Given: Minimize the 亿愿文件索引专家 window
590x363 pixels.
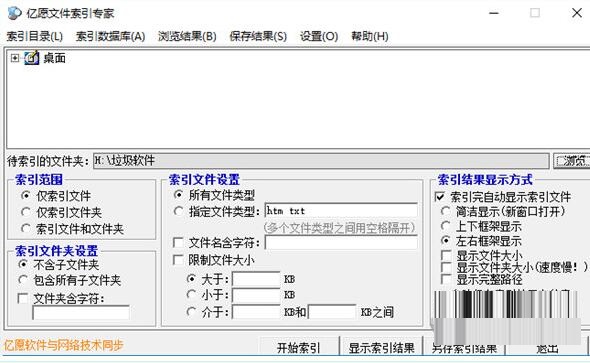Looking at the screenshot, I should click(x=494, y=13).
